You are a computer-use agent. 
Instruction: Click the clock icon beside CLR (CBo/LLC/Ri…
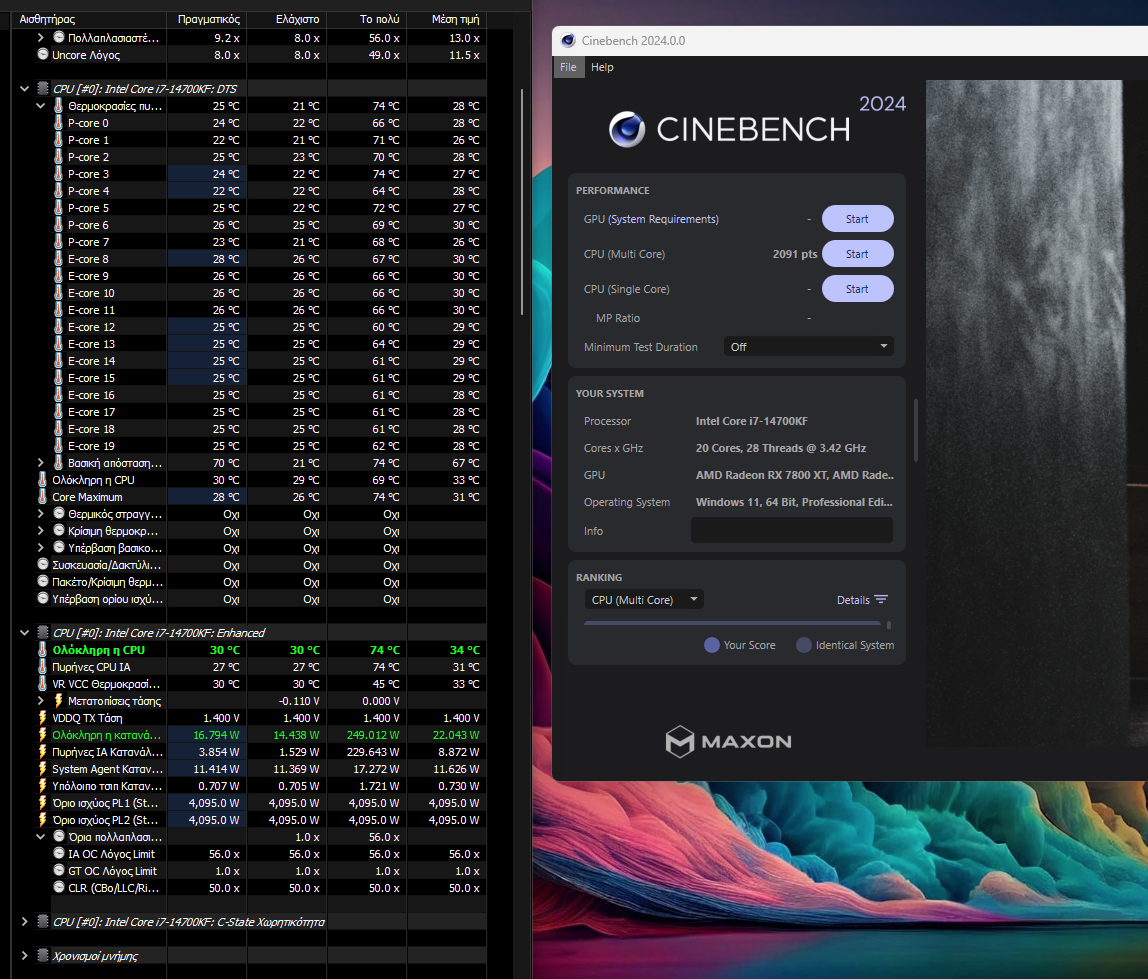pyautogui.click(x=59, y=888)
